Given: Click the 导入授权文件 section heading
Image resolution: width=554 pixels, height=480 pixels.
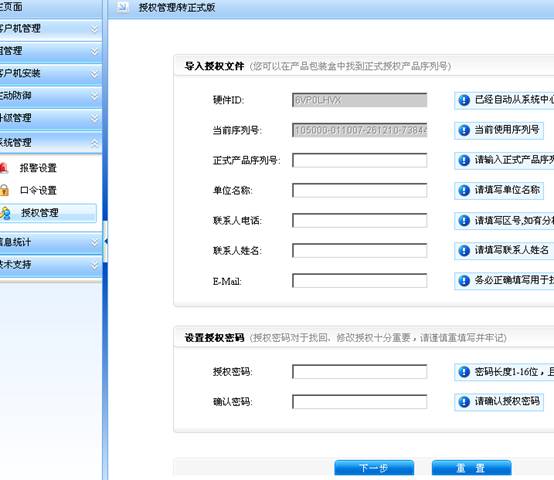Looking at the screenshot, I should tap(214, 66).
